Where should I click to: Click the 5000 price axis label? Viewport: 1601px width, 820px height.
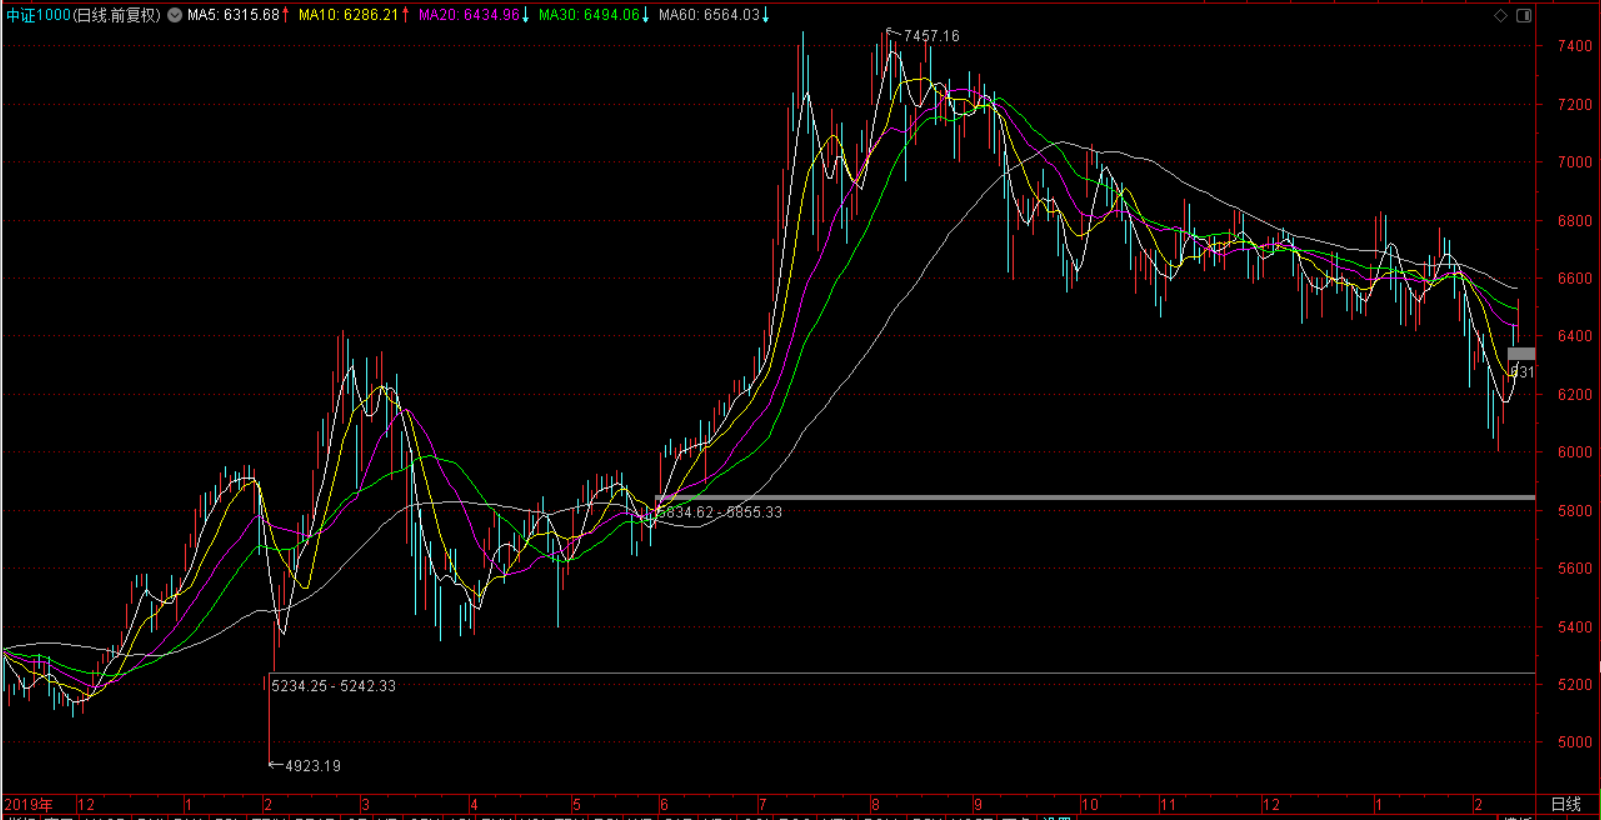click(x=1575, y=742)
